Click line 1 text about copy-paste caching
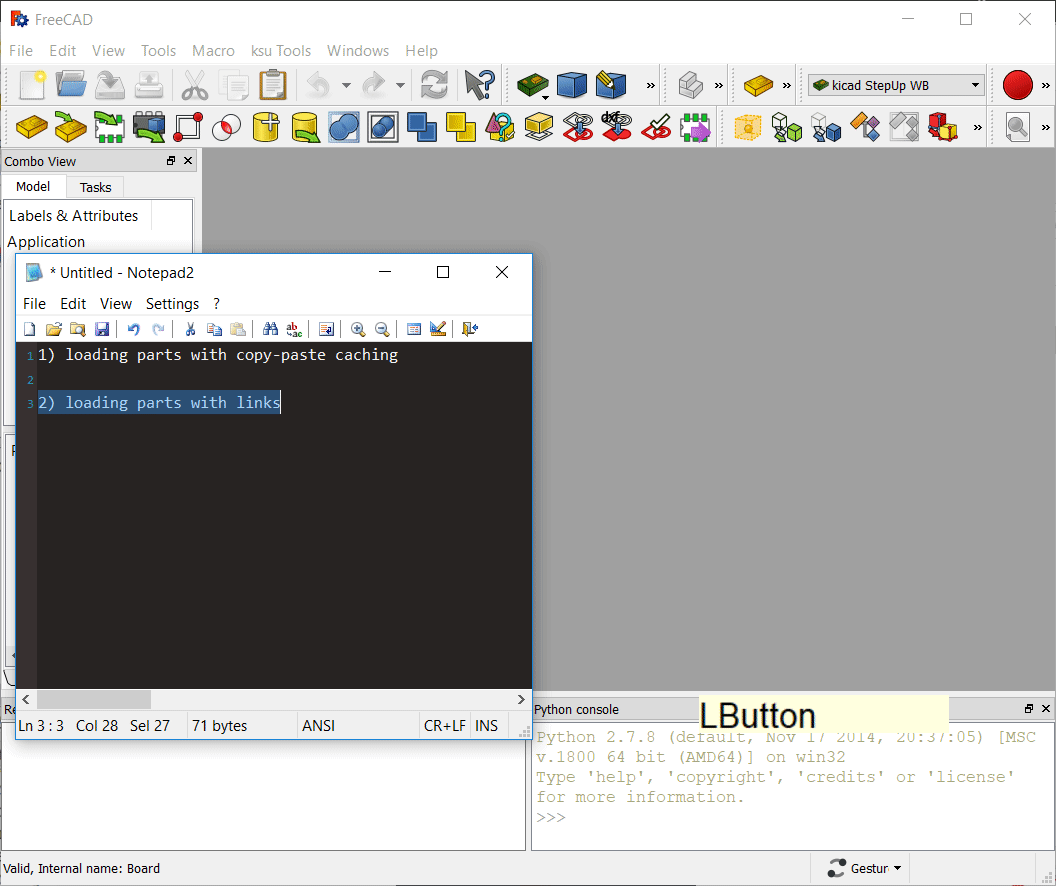The image size is (1056, 886). [218, 355]
